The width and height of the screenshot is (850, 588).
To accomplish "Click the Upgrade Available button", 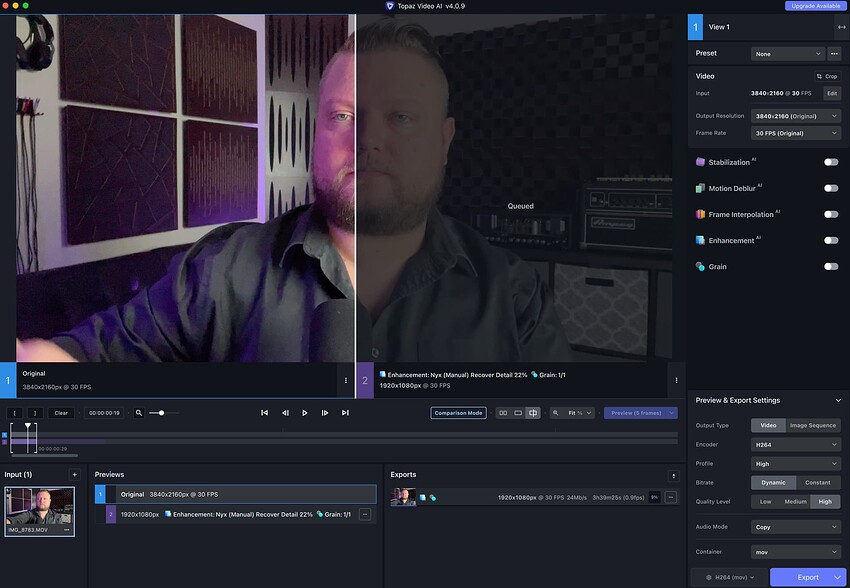I will (x=814, y=6).
